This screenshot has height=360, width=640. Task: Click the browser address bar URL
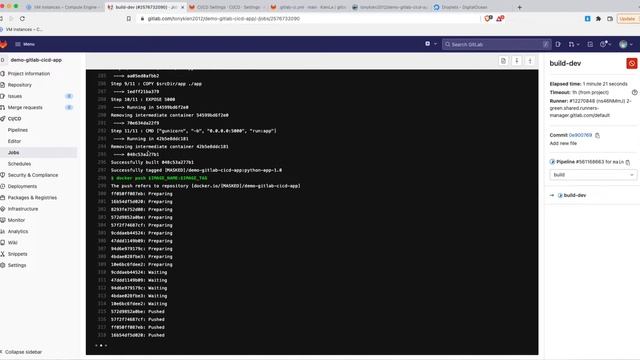[224, 19]
